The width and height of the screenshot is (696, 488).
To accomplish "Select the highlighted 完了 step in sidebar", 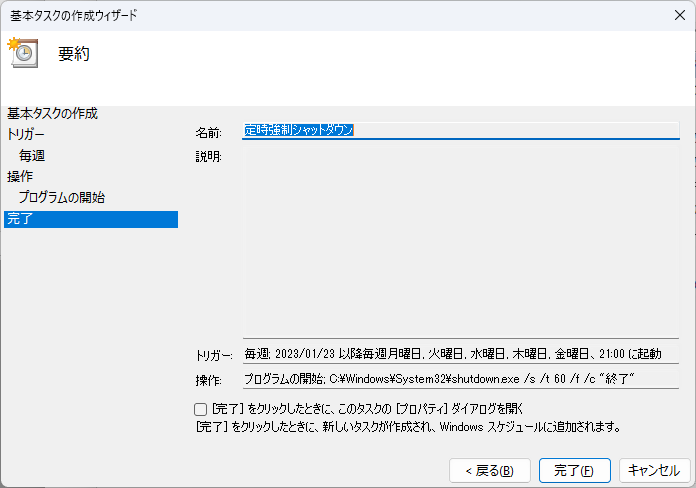I will [x=91, y=219].
